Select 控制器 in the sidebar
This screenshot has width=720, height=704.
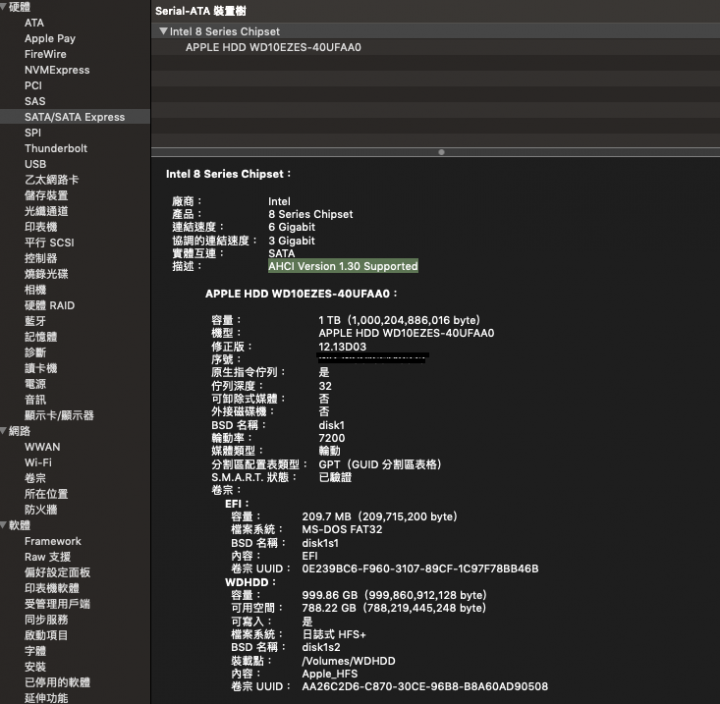click(40, 258)
